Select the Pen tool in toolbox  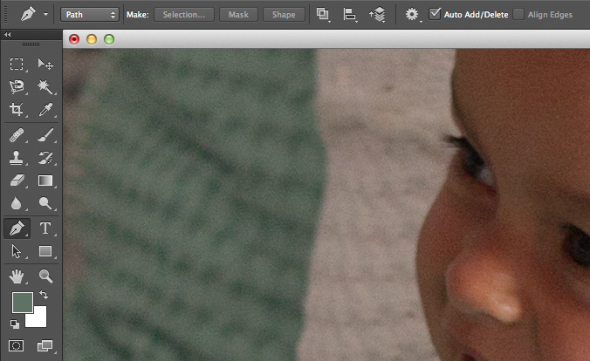click(x=17, y=228)
